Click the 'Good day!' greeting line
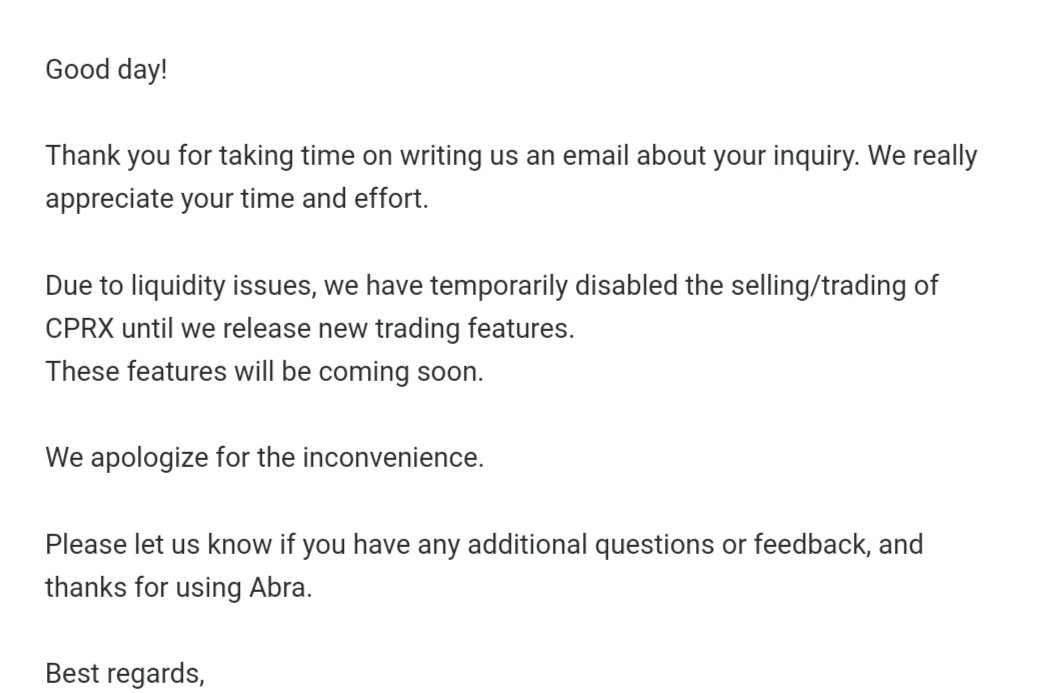 106,70
